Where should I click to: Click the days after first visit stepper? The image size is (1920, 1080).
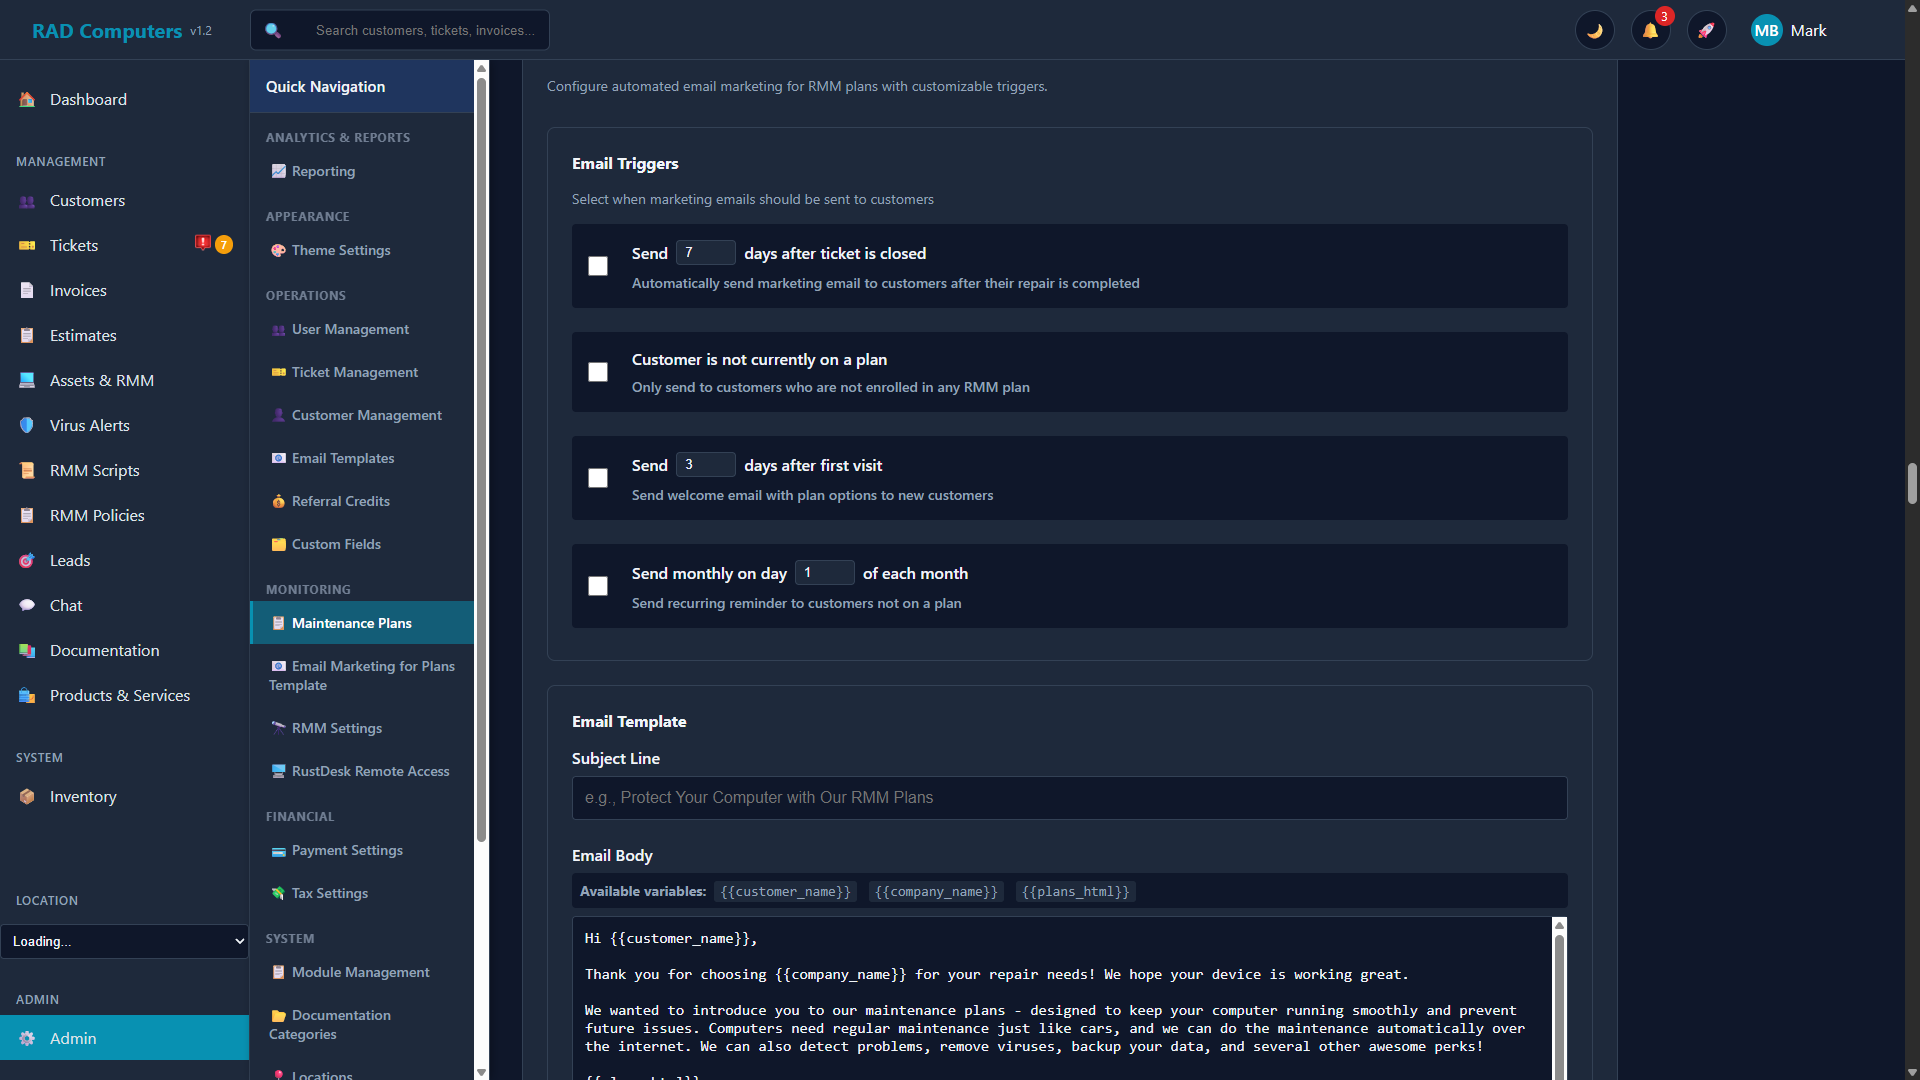(705, 465)
